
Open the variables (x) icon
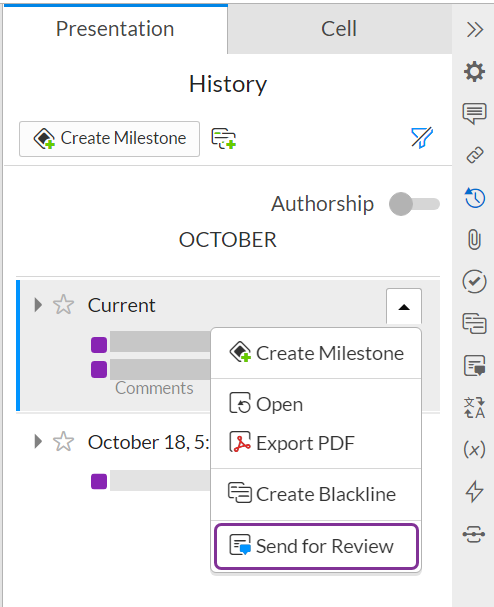[x=474, y=449]
